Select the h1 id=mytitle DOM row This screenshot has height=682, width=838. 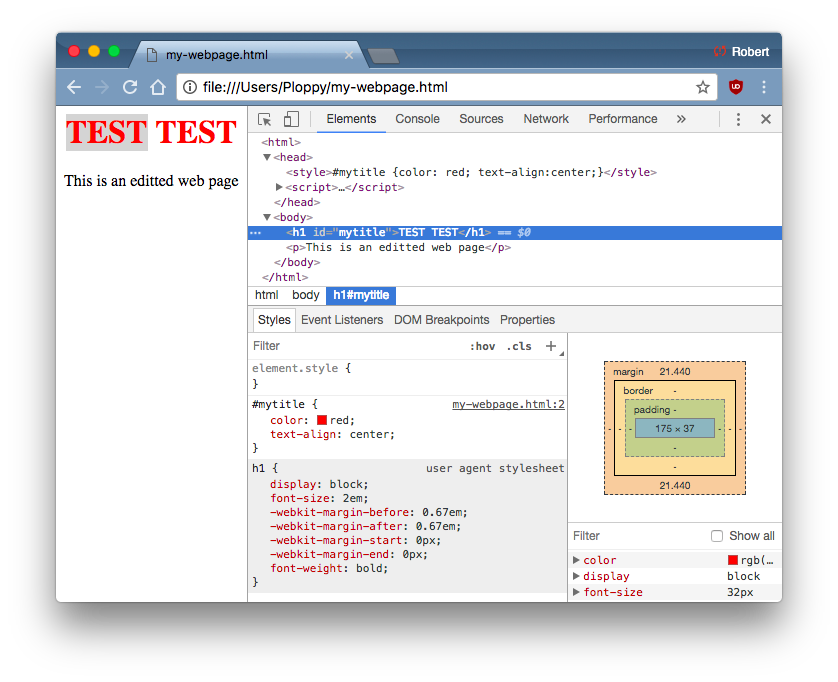[x=515, y=232]
